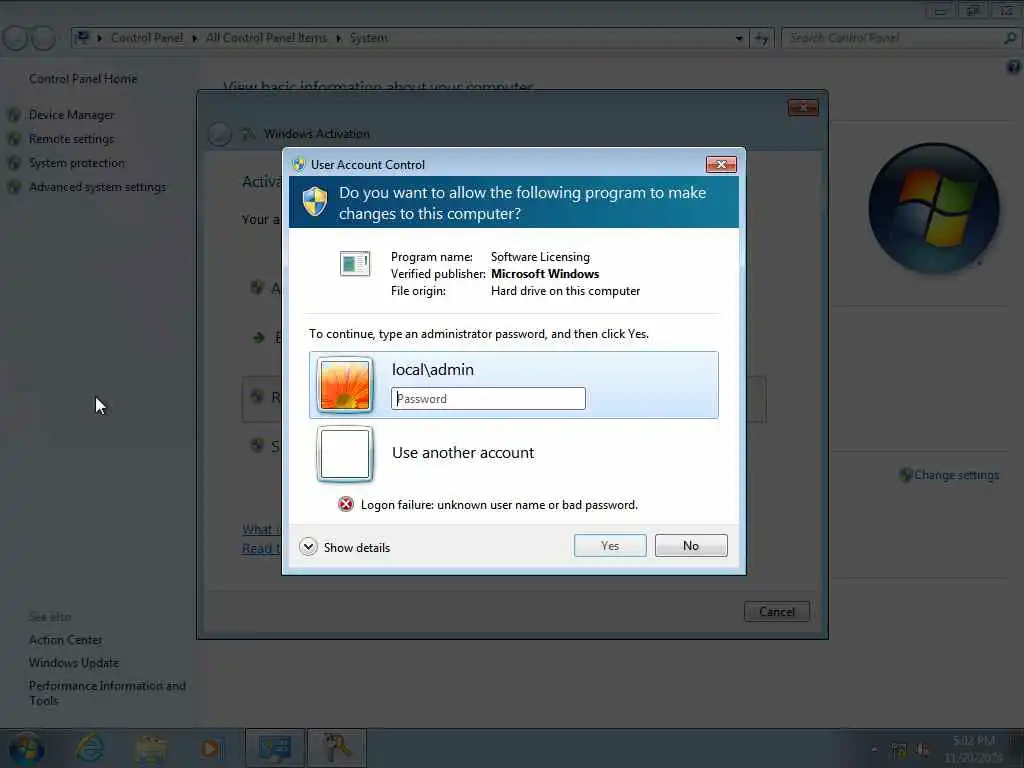The width and height of the screenshot is (1024, 768).
Task: Click the green arrow icon in activation window
Action: pos(259,337)
